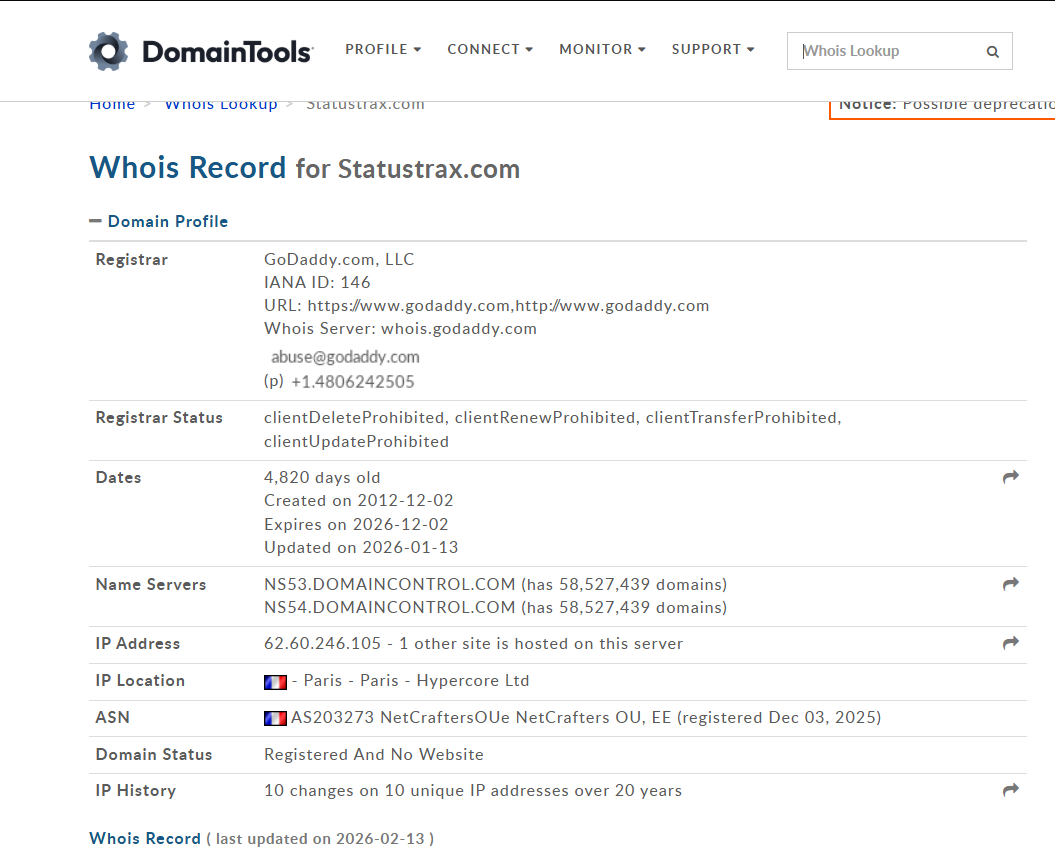Open Whois Lookup breadcrumb link

point(221,105)
